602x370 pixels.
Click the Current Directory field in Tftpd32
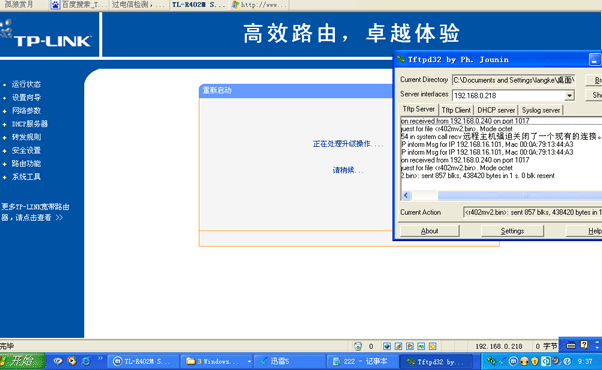point(513,80)
